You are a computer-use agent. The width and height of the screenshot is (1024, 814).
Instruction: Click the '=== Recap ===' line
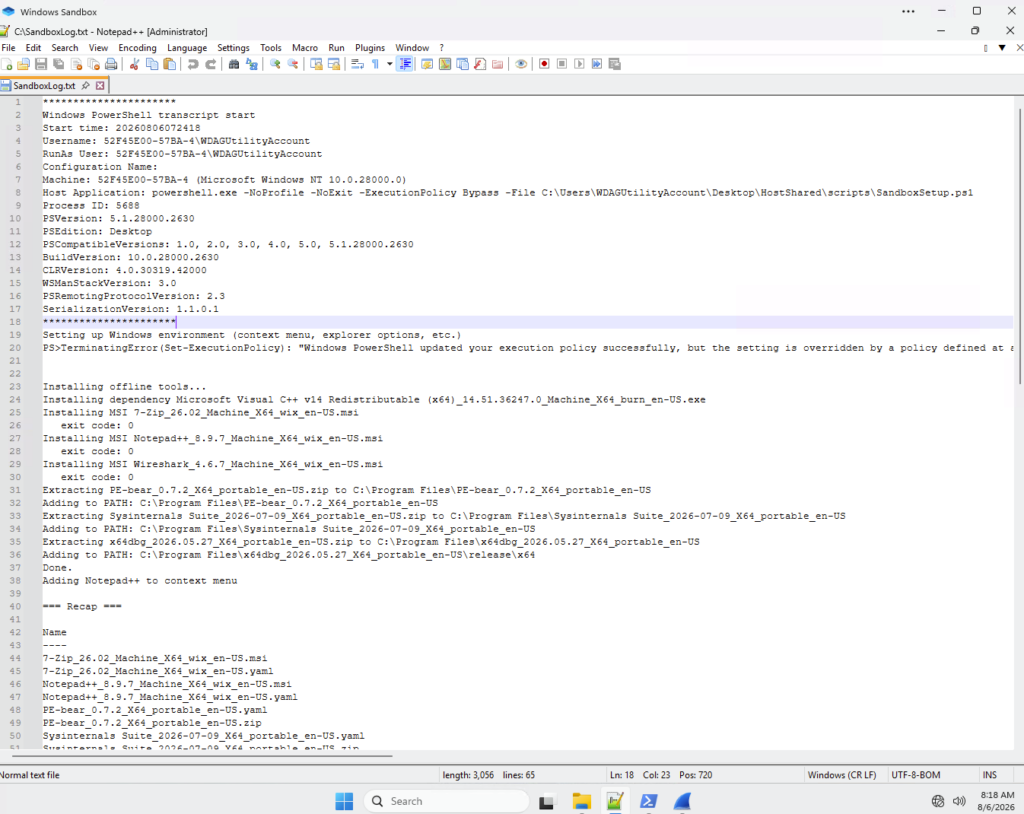pyautogui.click(x=82, y=607)
